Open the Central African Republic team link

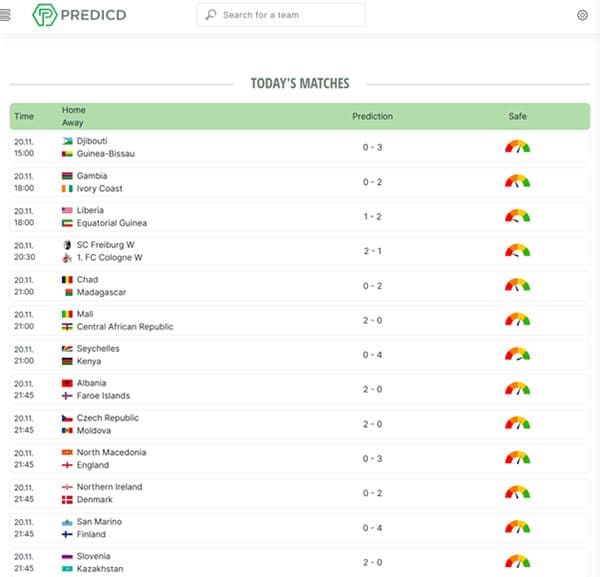125,326
